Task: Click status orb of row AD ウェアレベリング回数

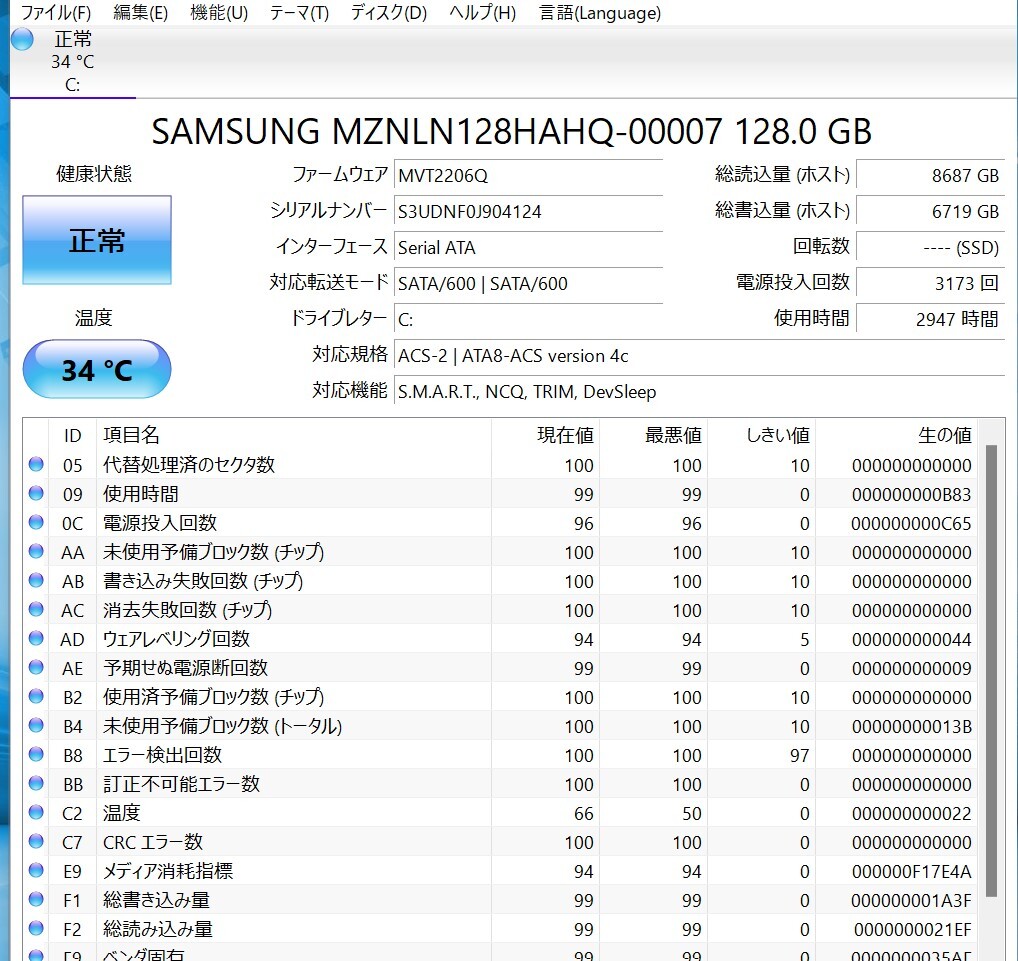Action: click(x=36, y=638)
